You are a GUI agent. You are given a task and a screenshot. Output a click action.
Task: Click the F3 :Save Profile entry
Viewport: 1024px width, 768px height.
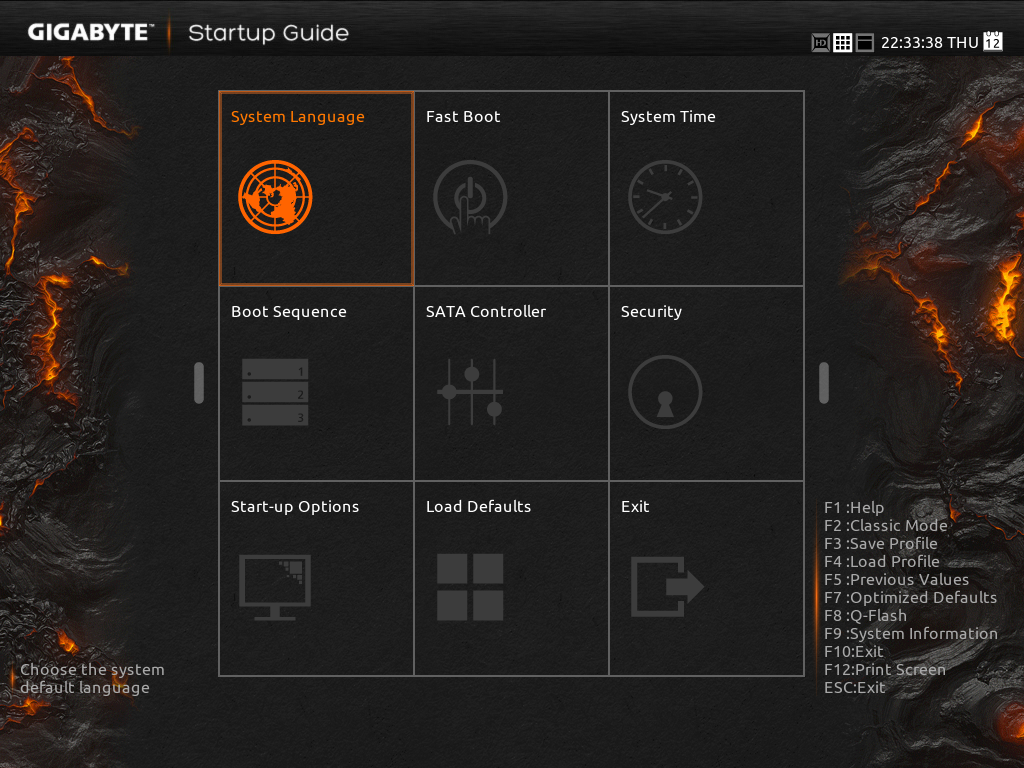tap(880, 543)
